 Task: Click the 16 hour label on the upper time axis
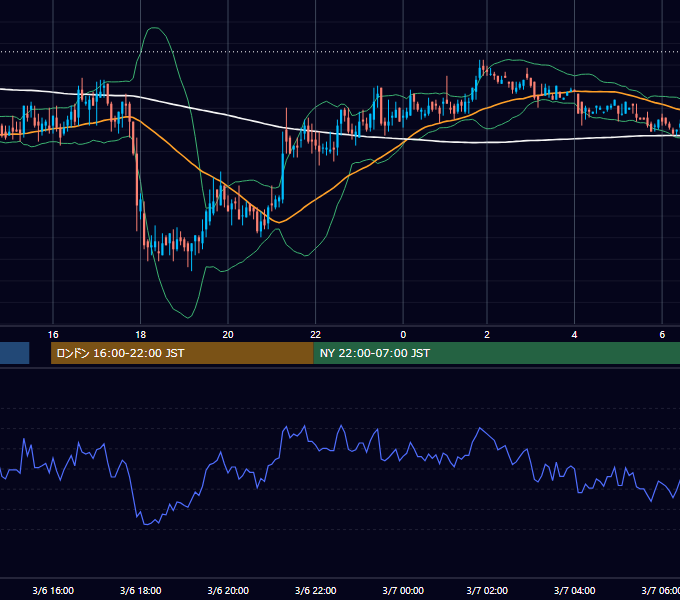tap(53, 335)
